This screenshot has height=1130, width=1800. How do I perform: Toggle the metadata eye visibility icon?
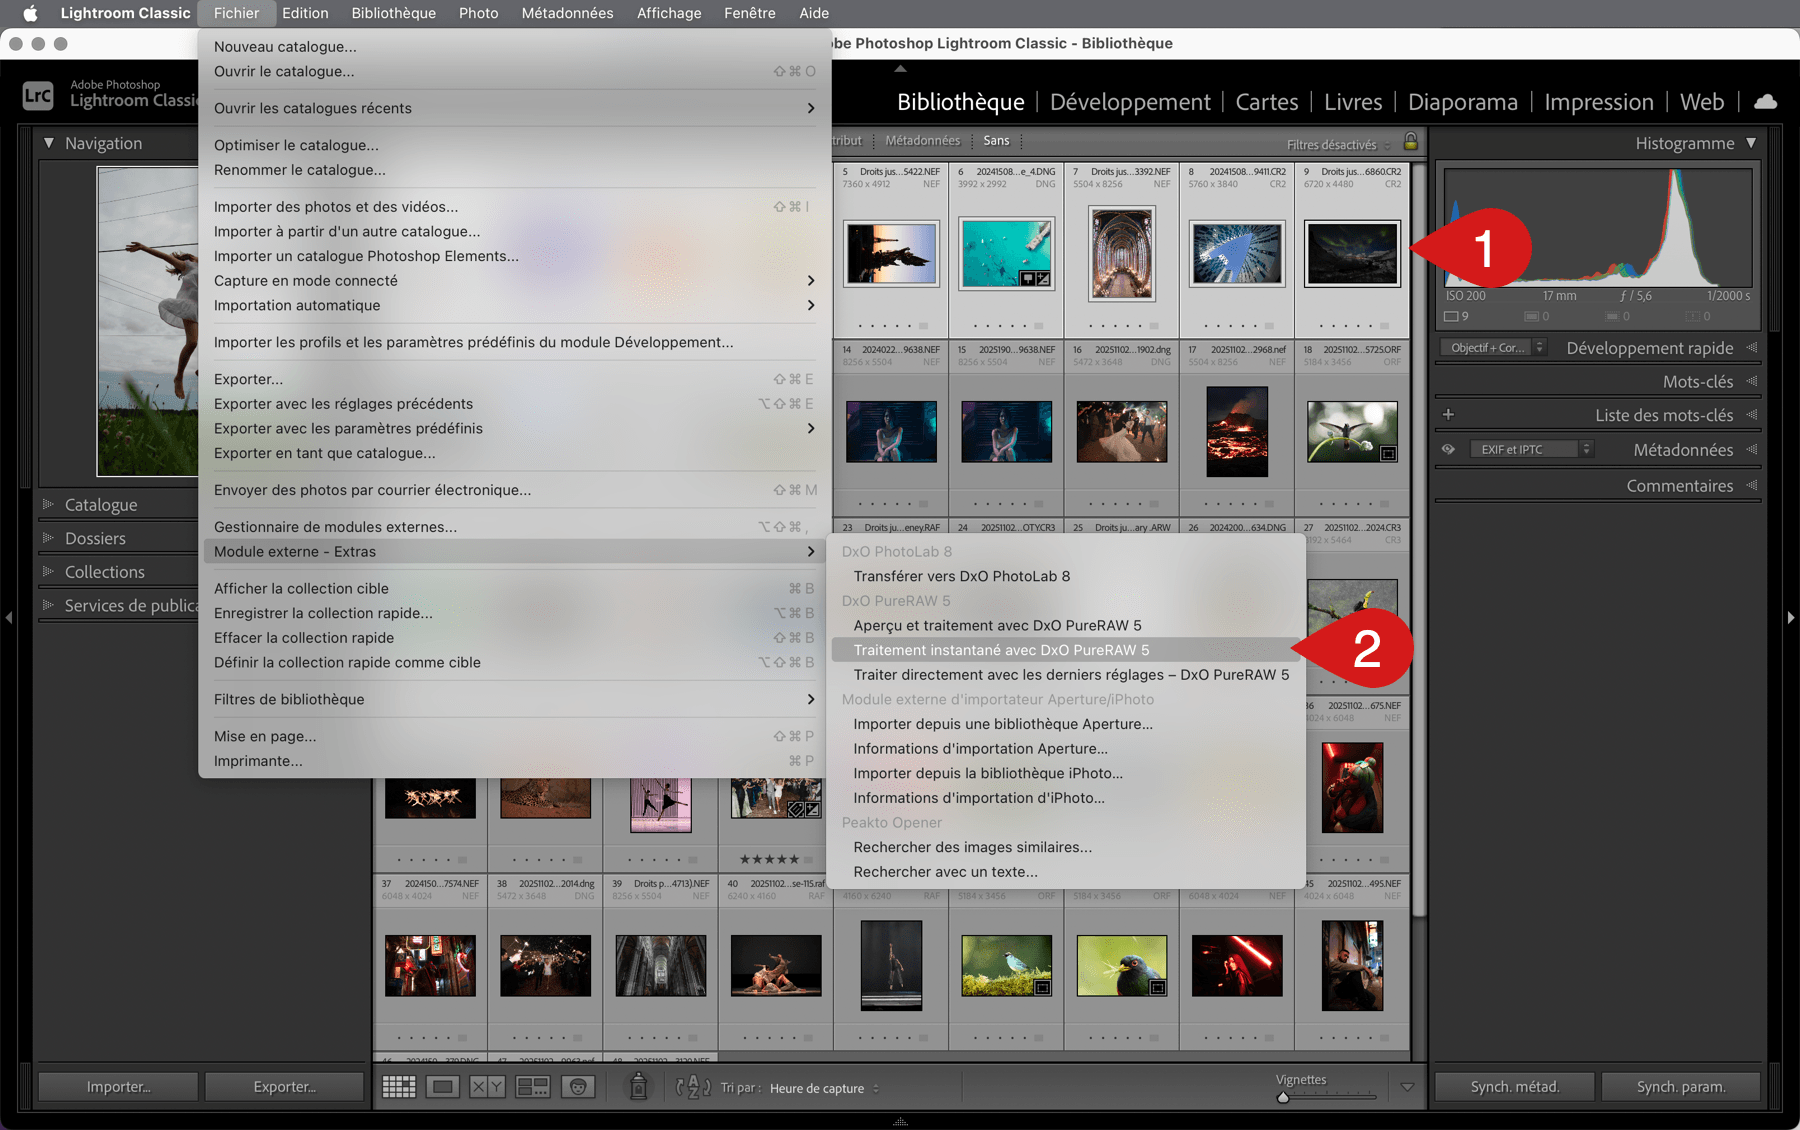tap(1448, 449)
